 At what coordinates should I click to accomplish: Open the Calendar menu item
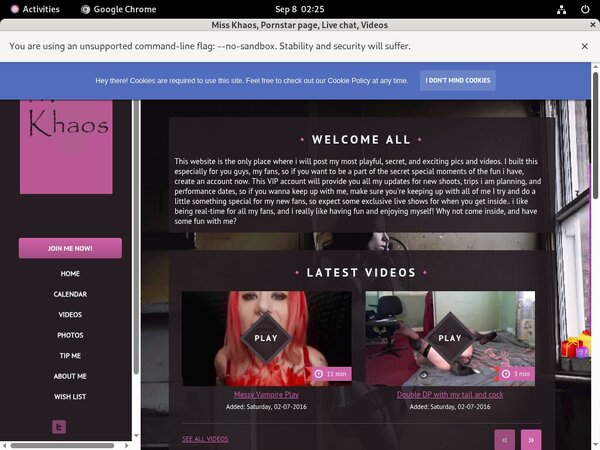click(70, 294)
